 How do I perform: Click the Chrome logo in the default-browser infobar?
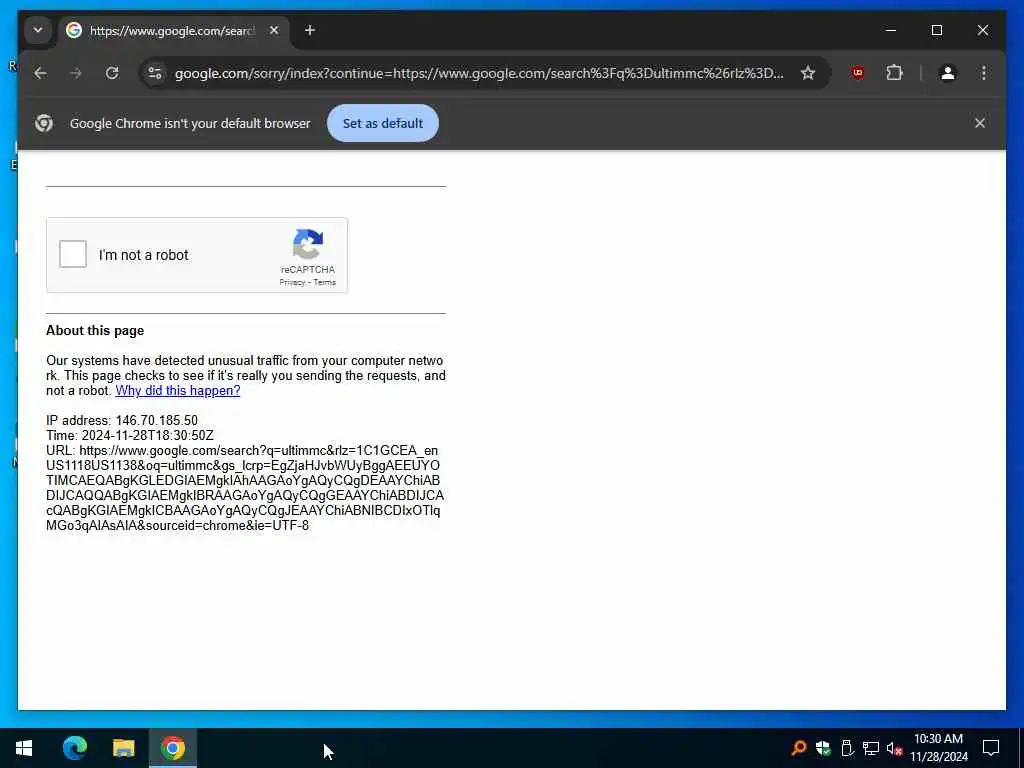pyautogui.click(x=44, y=123)
